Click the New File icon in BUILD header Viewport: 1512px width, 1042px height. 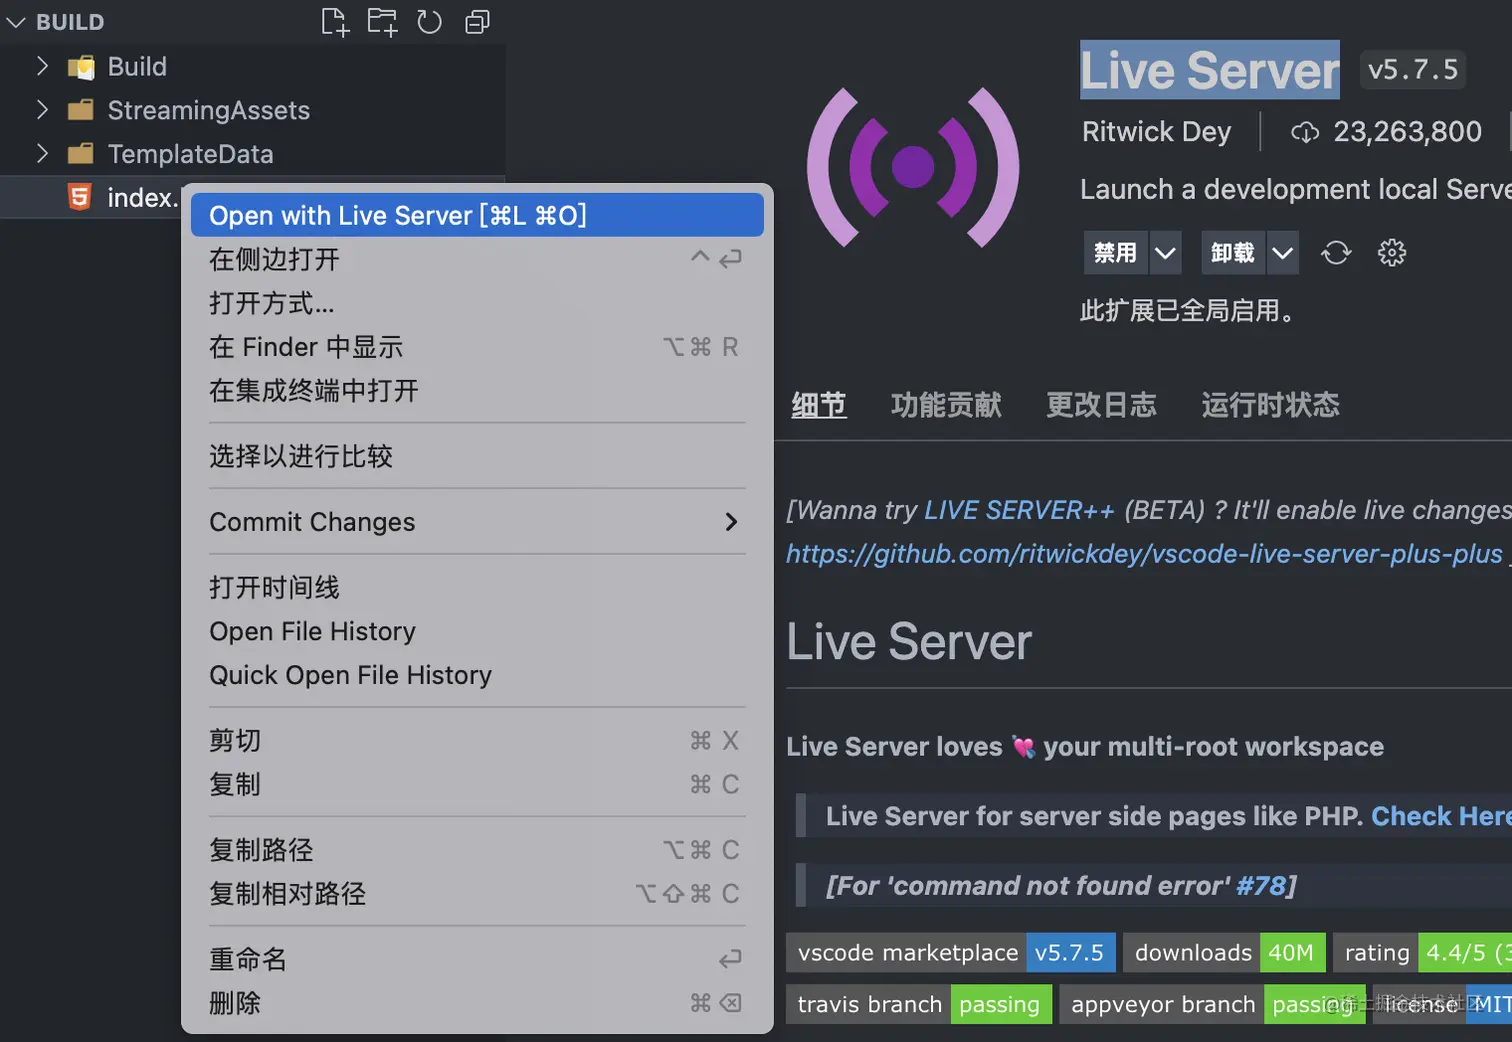(x=335, y=22)
